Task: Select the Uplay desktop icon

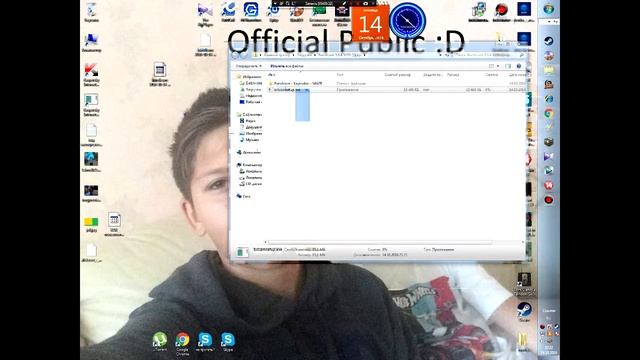Action: click(273, 12)
